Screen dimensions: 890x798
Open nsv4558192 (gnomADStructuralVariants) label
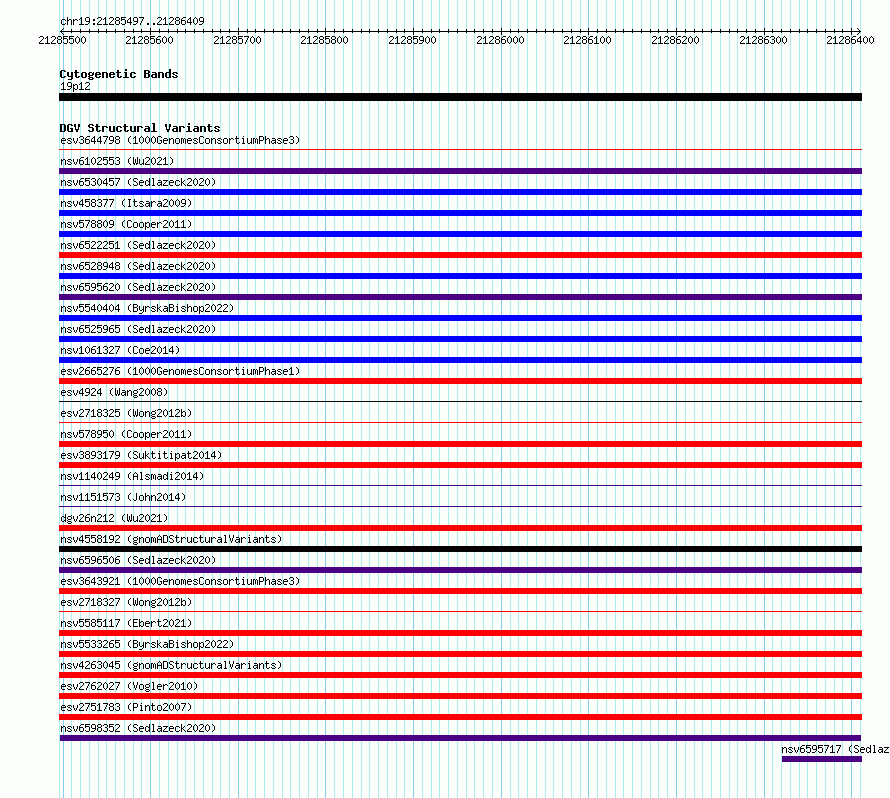(171, 539)
